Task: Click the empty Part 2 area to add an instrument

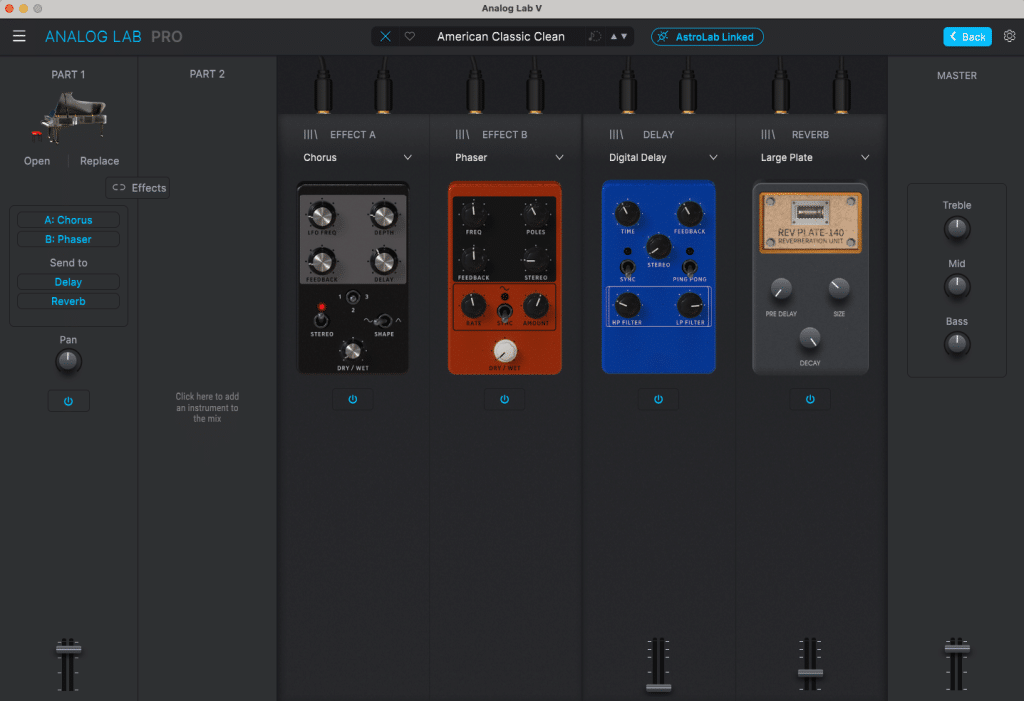Action: 207,407
